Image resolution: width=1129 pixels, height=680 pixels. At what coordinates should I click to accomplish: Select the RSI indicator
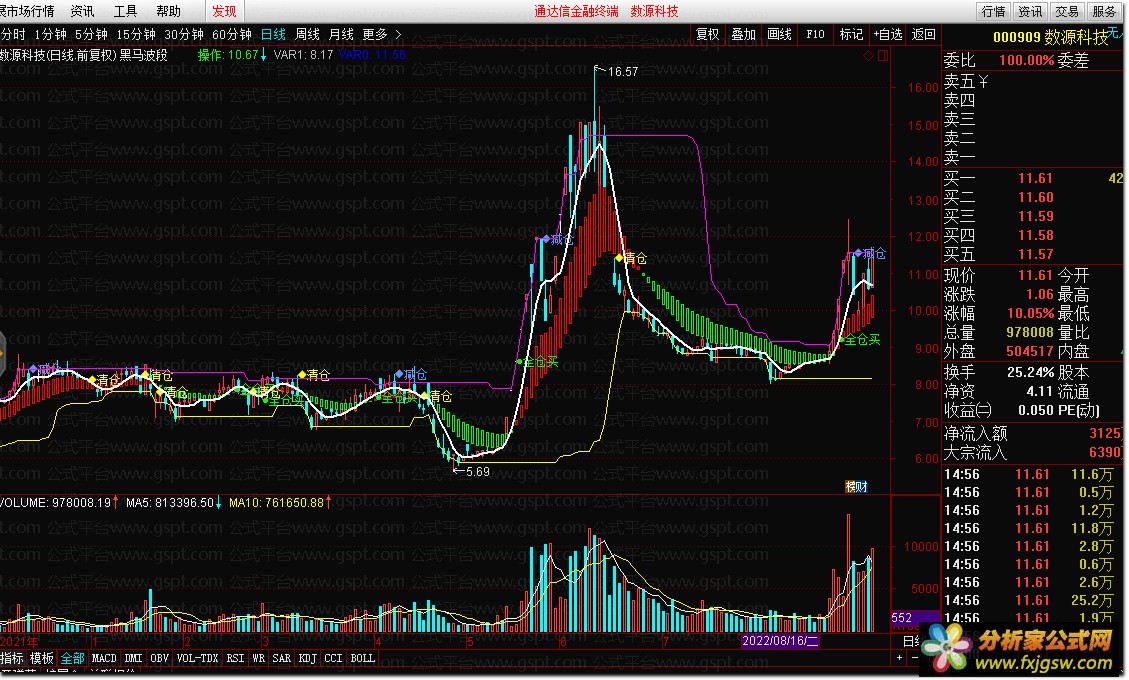235,658
